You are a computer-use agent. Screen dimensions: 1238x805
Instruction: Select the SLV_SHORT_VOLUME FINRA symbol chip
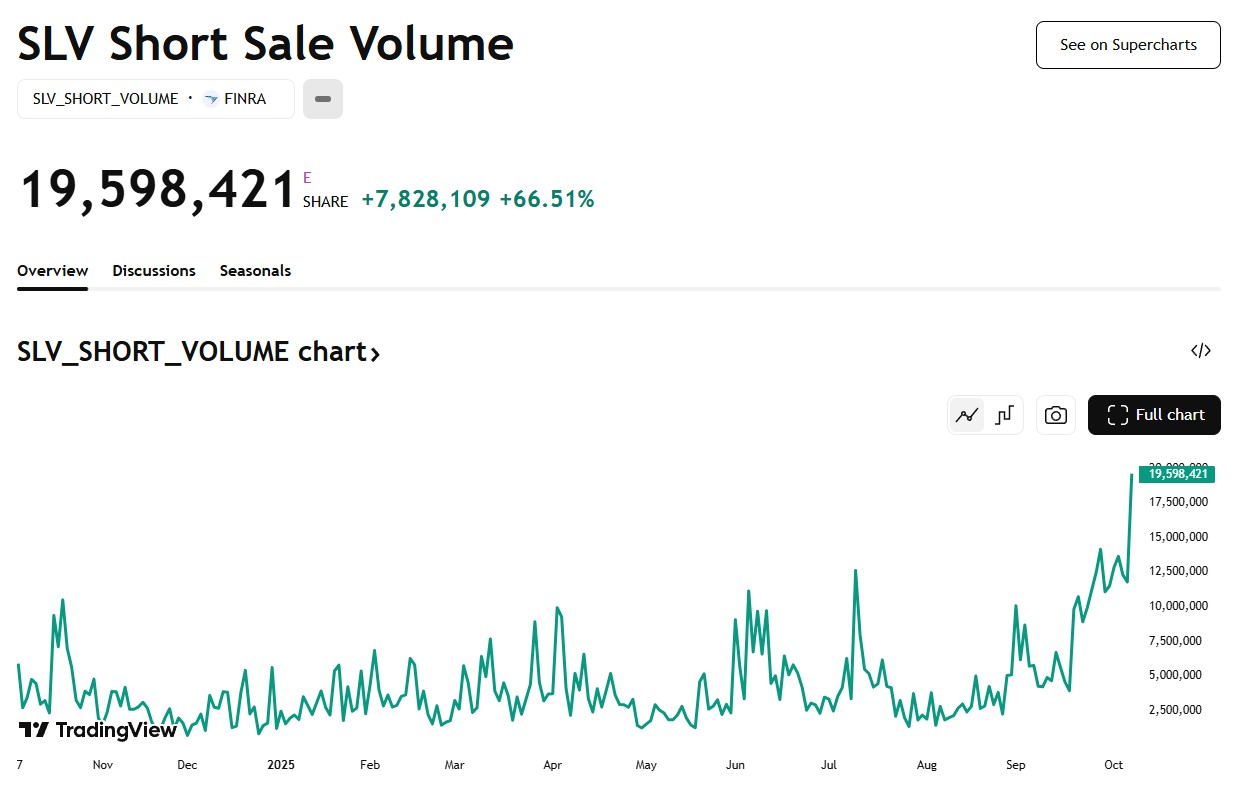coord(156,99)
